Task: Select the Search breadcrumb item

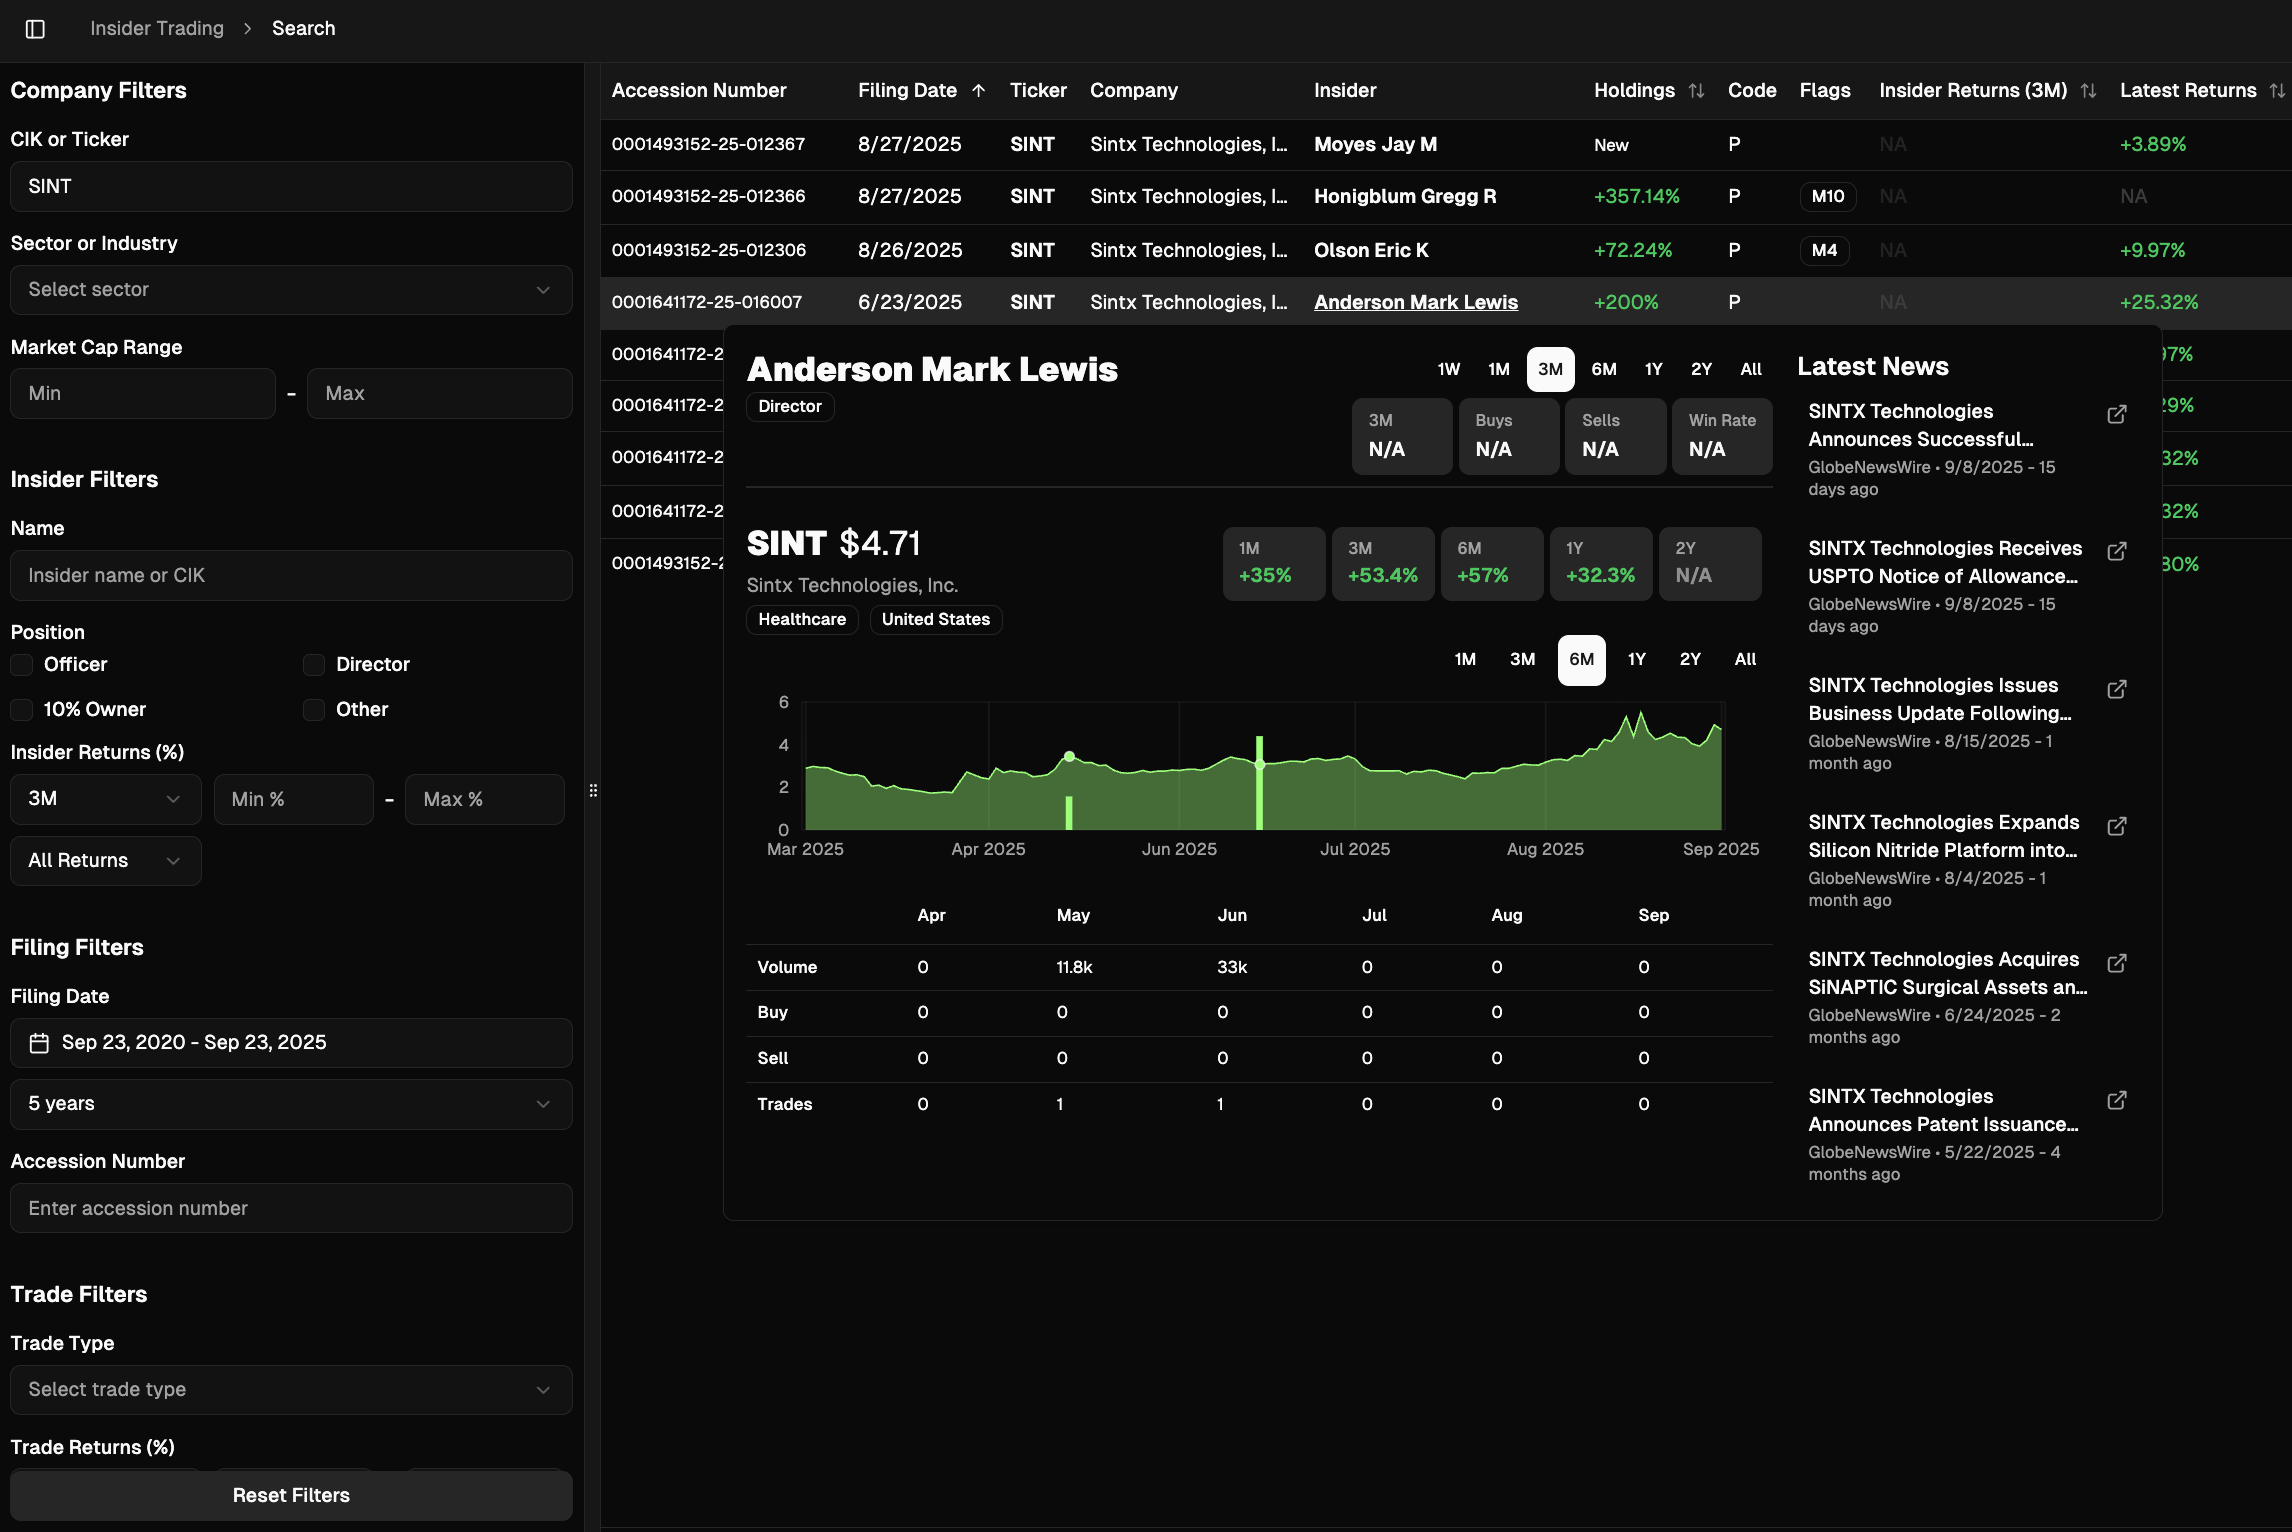Action: tap(304, 29)
